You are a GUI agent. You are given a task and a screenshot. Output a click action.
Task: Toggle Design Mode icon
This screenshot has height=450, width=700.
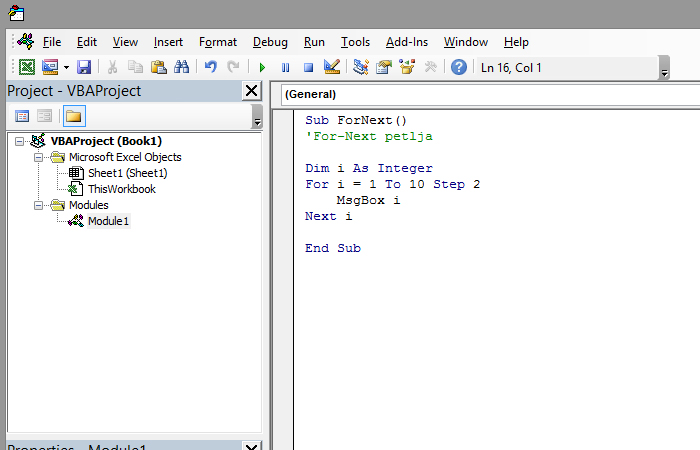332,67
